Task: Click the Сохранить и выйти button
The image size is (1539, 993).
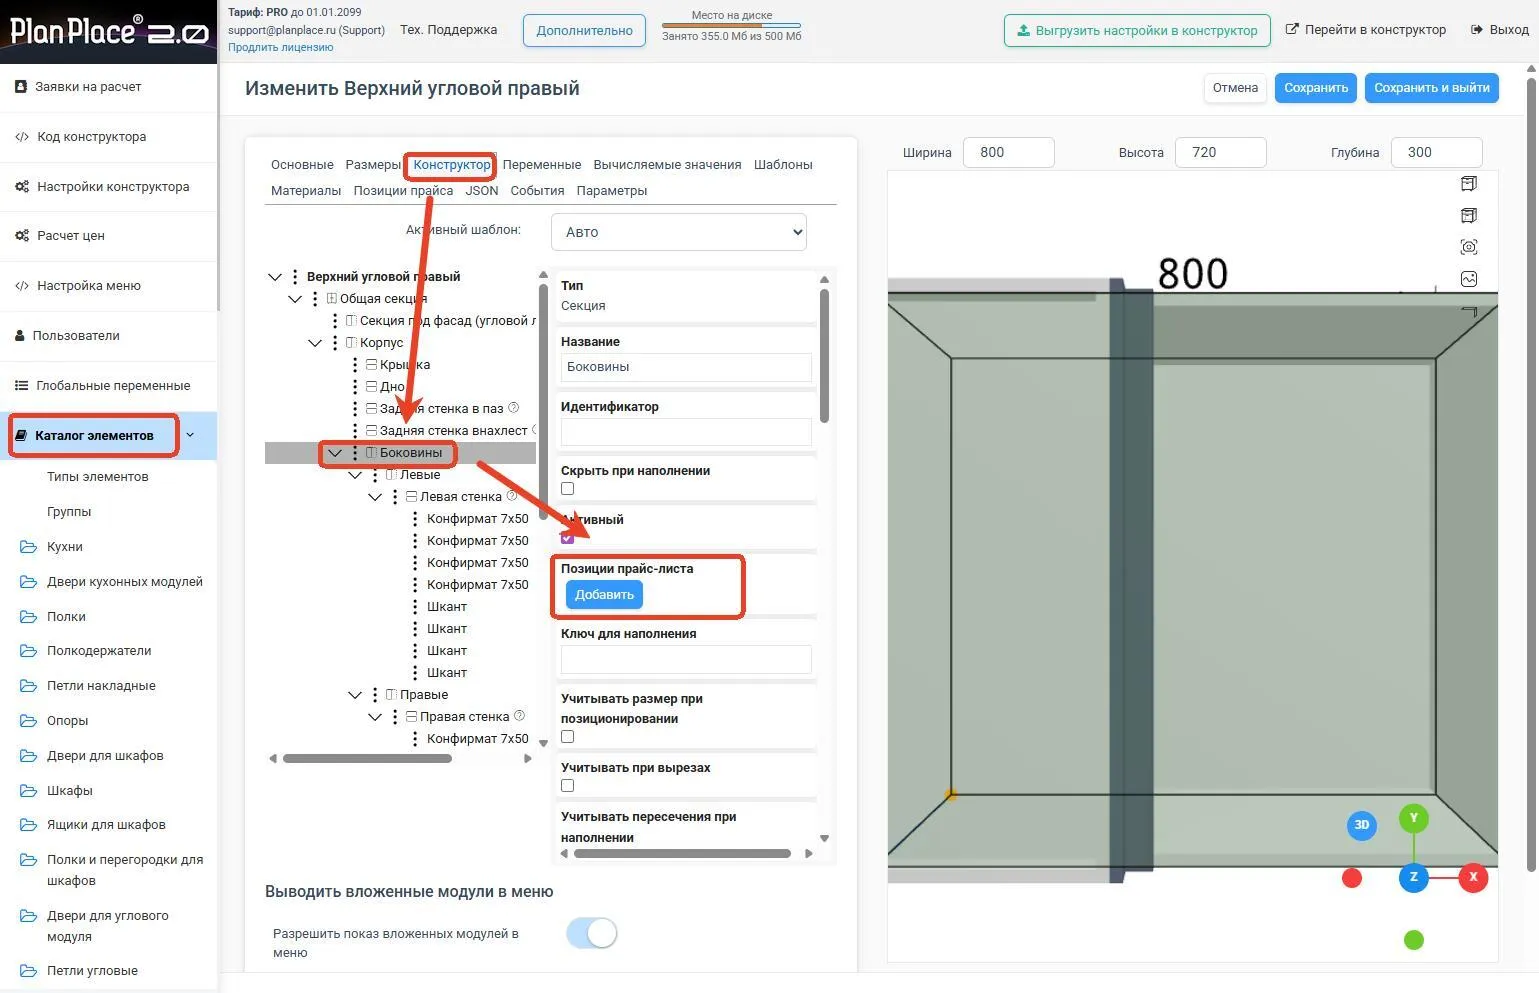Action: tap(1431, 88)
